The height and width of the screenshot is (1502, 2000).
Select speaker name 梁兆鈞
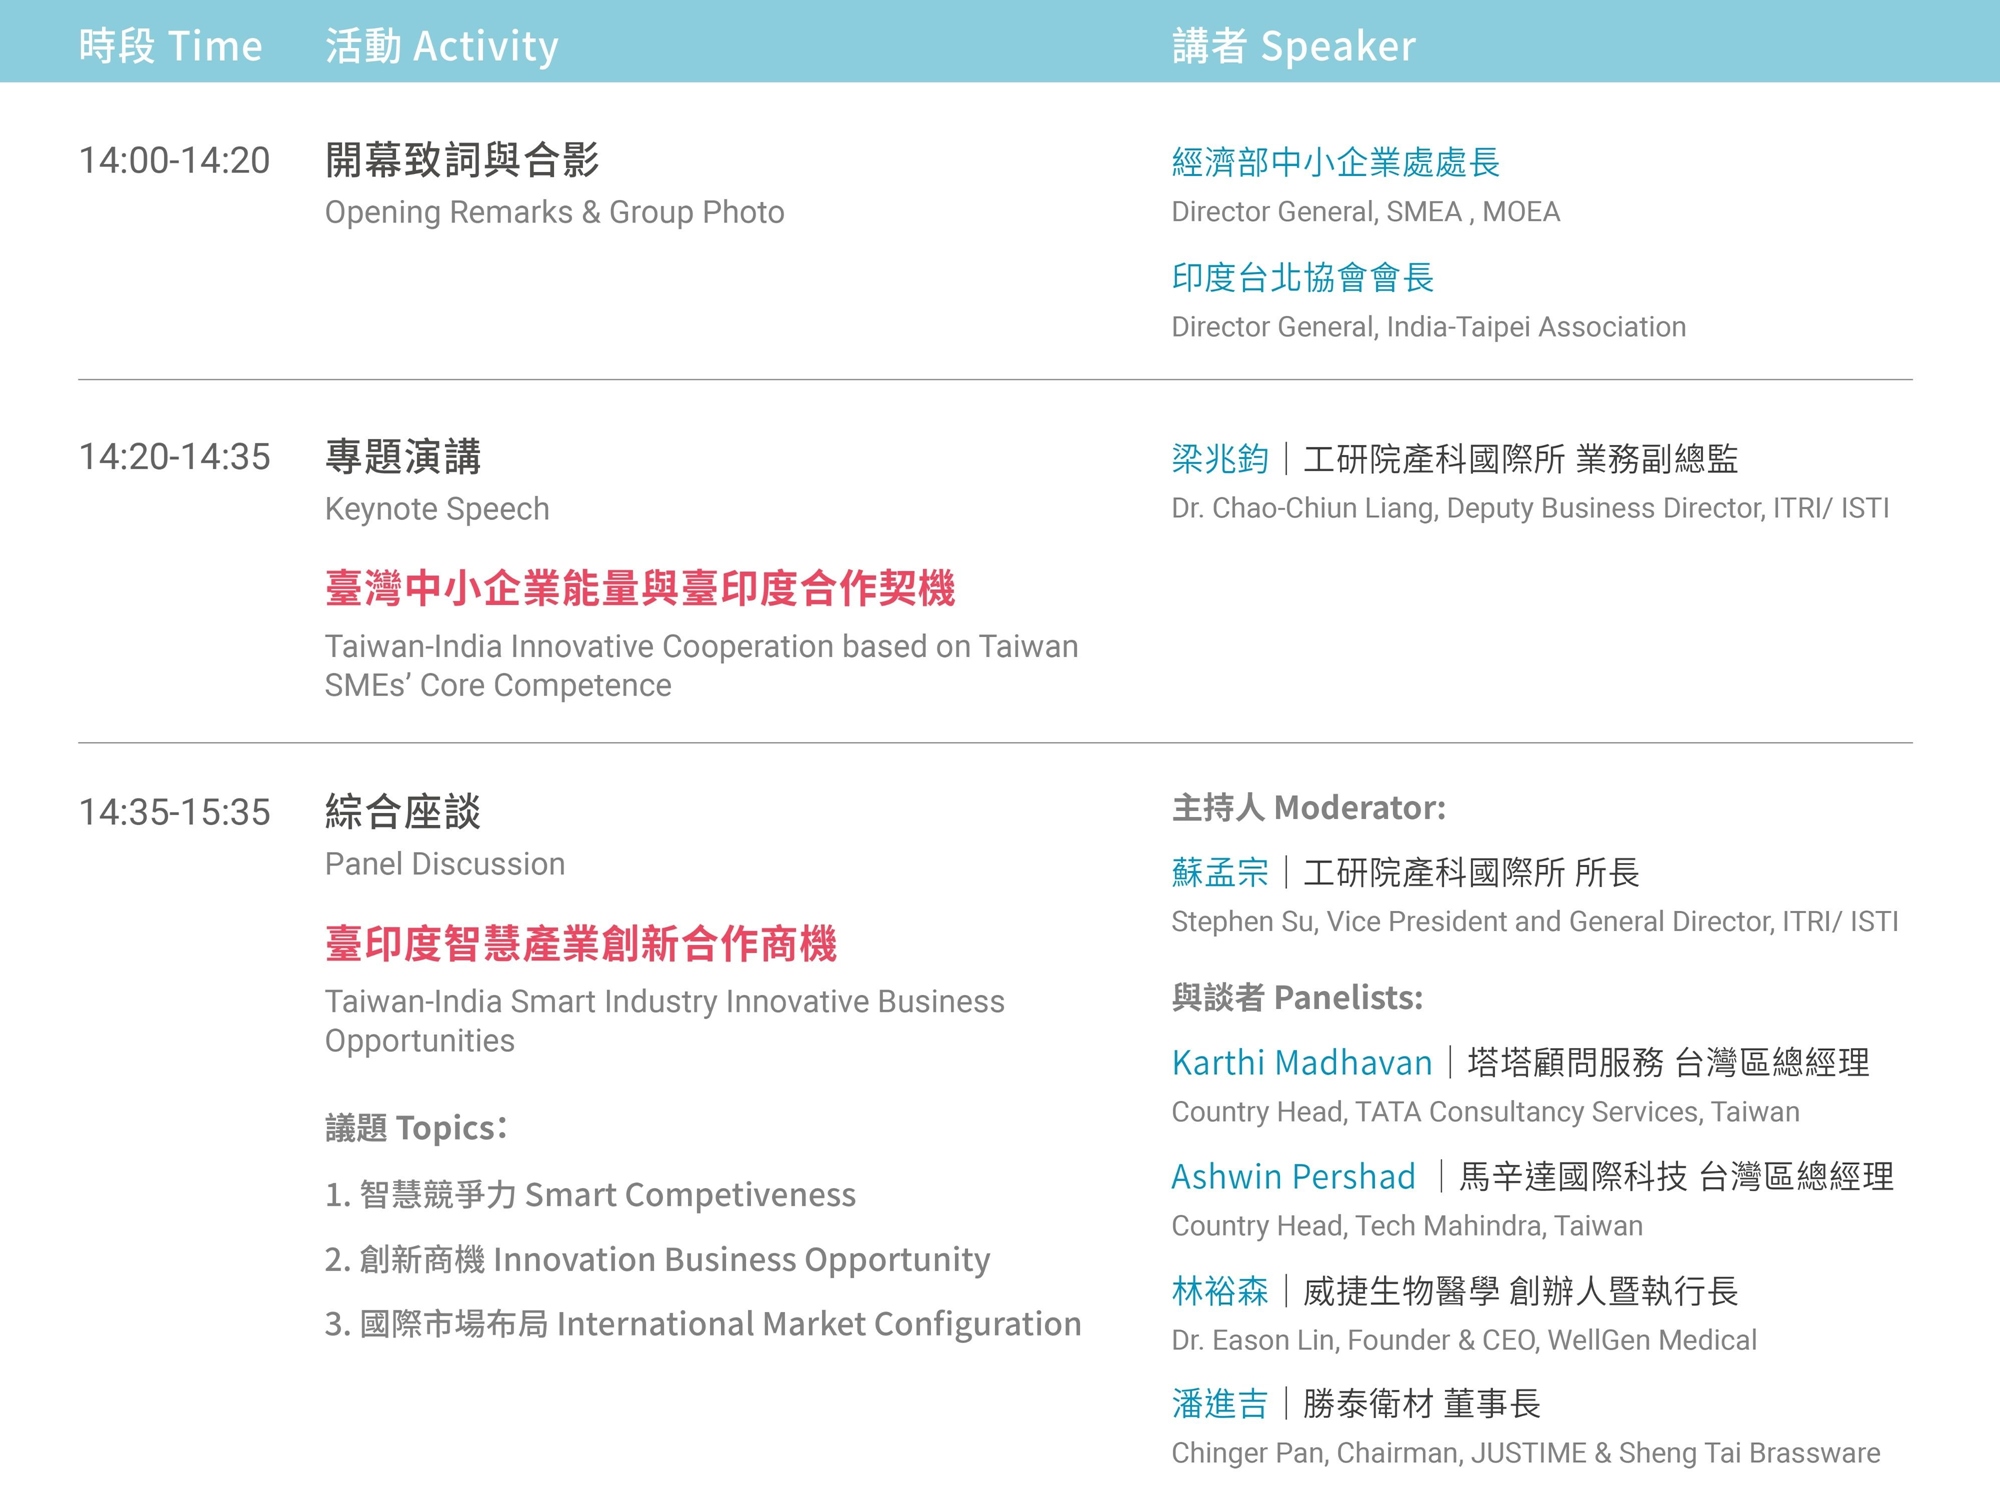1219,459
